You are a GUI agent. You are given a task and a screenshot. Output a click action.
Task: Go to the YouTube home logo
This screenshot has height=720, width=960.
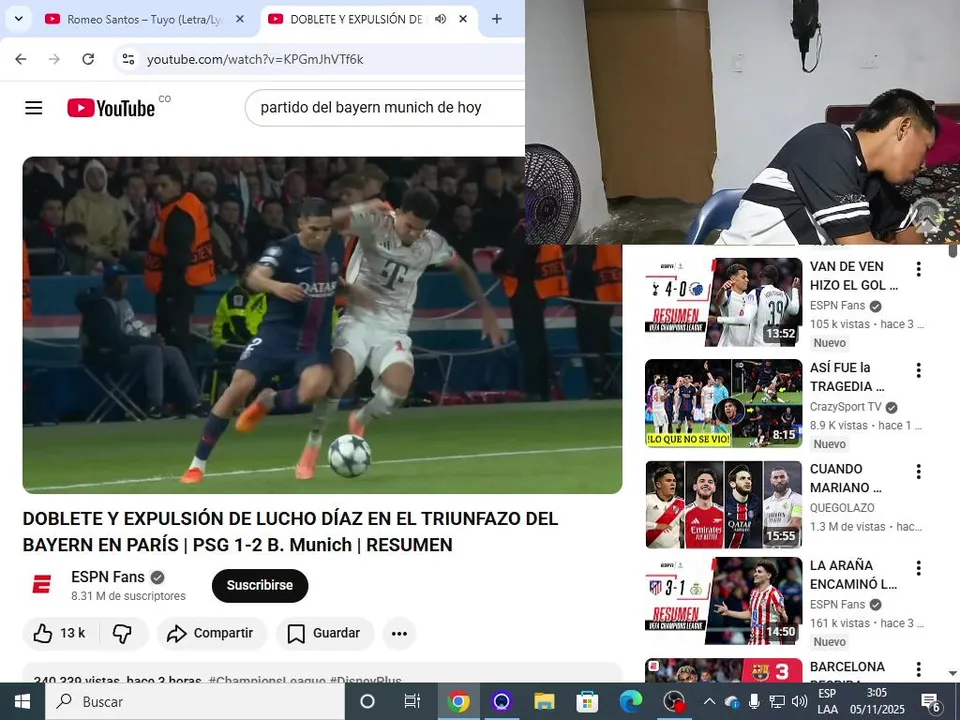point(111,108)
